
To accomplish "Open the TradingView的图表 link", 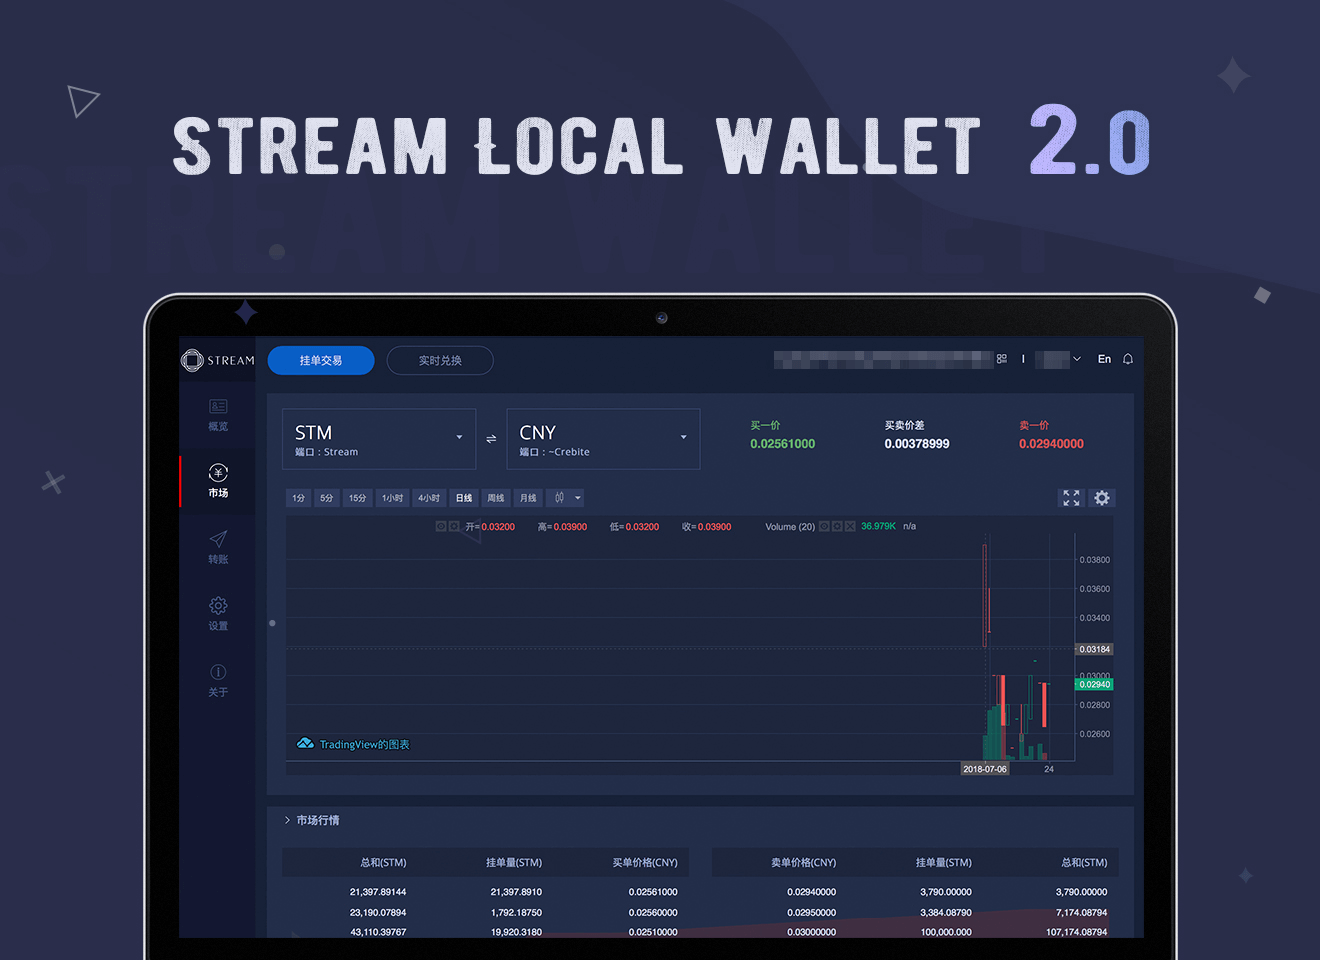I will (364, 744).
